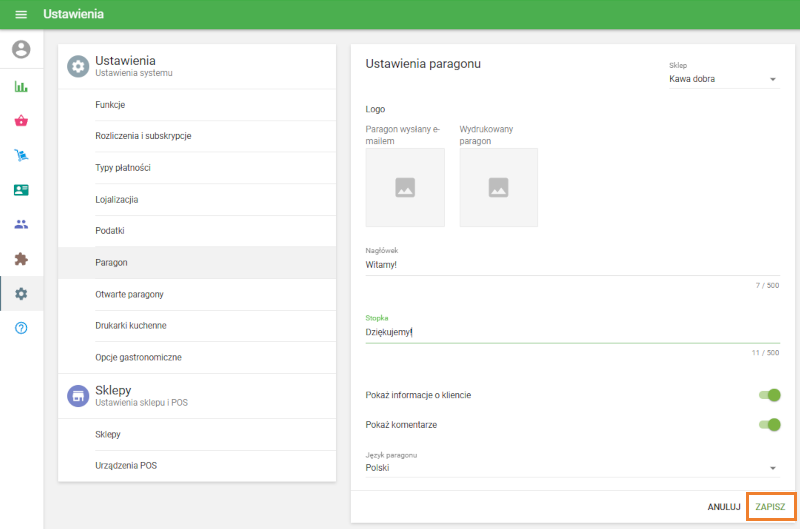800x529 pixels.
Task: Click the Nagłówek header text field
Action: pyautogui.click(x=572, y=265)
